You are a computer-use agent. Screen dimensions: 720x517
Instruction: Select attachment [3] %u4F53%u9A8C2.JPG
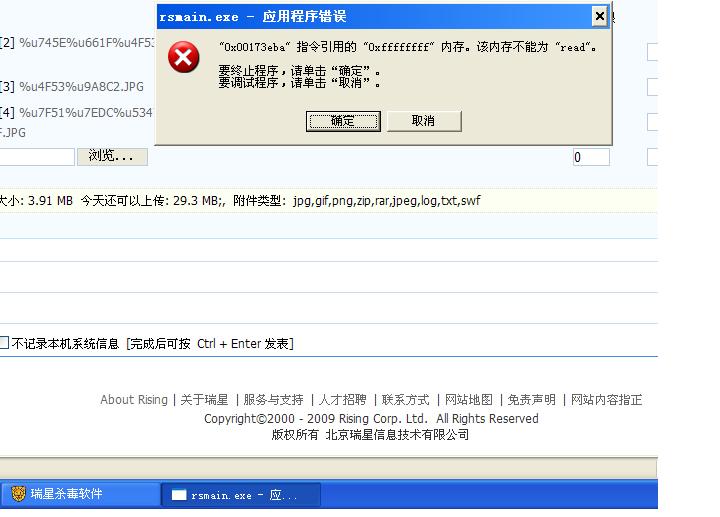tap(72, 86)
